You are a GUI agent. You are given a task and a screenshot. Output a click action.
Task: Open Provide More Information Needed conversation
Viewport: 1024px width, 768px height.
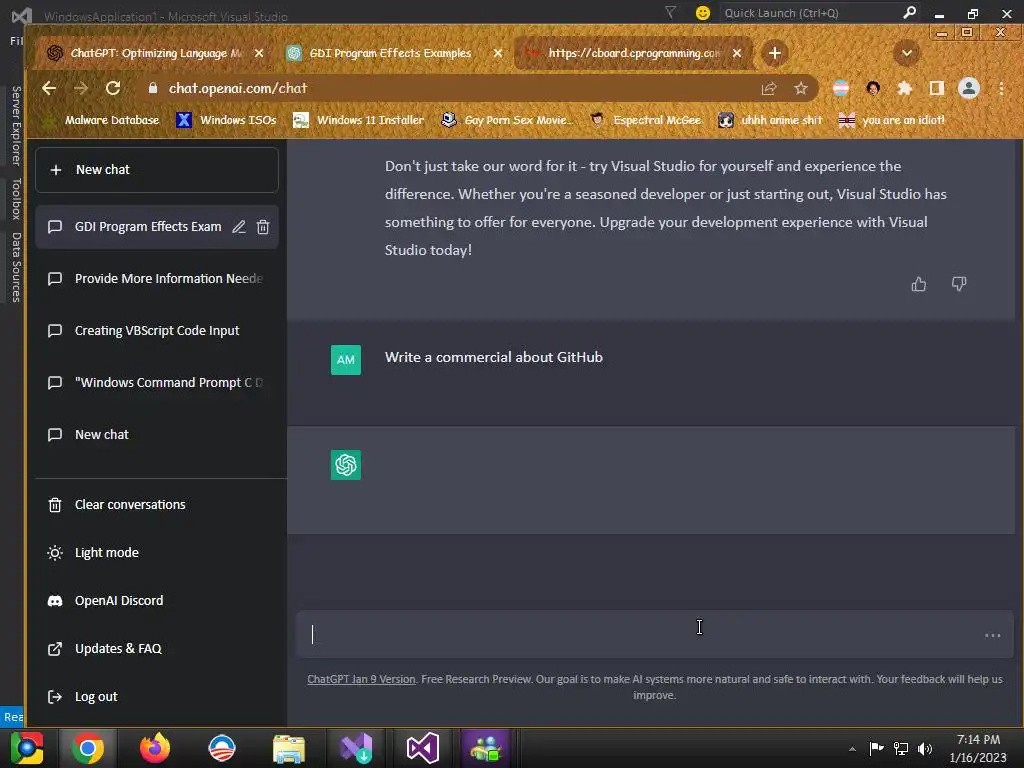point(157,279)
